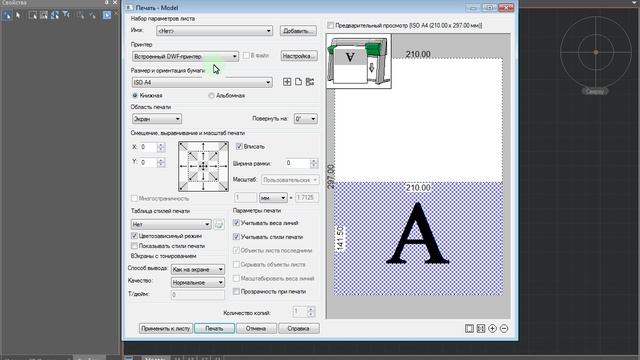Click the first preview icon at the bottom
640x360 pixels.
[469, 329]
